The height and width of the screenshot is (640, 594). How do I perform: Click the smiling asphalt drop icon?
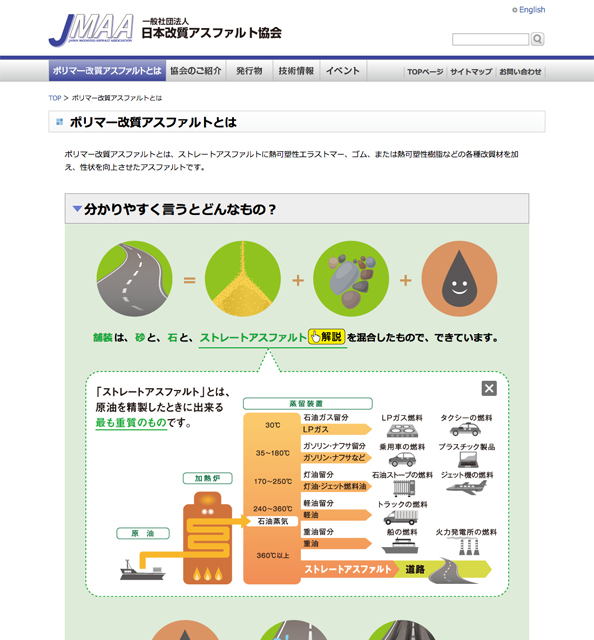tap(459, 279)
